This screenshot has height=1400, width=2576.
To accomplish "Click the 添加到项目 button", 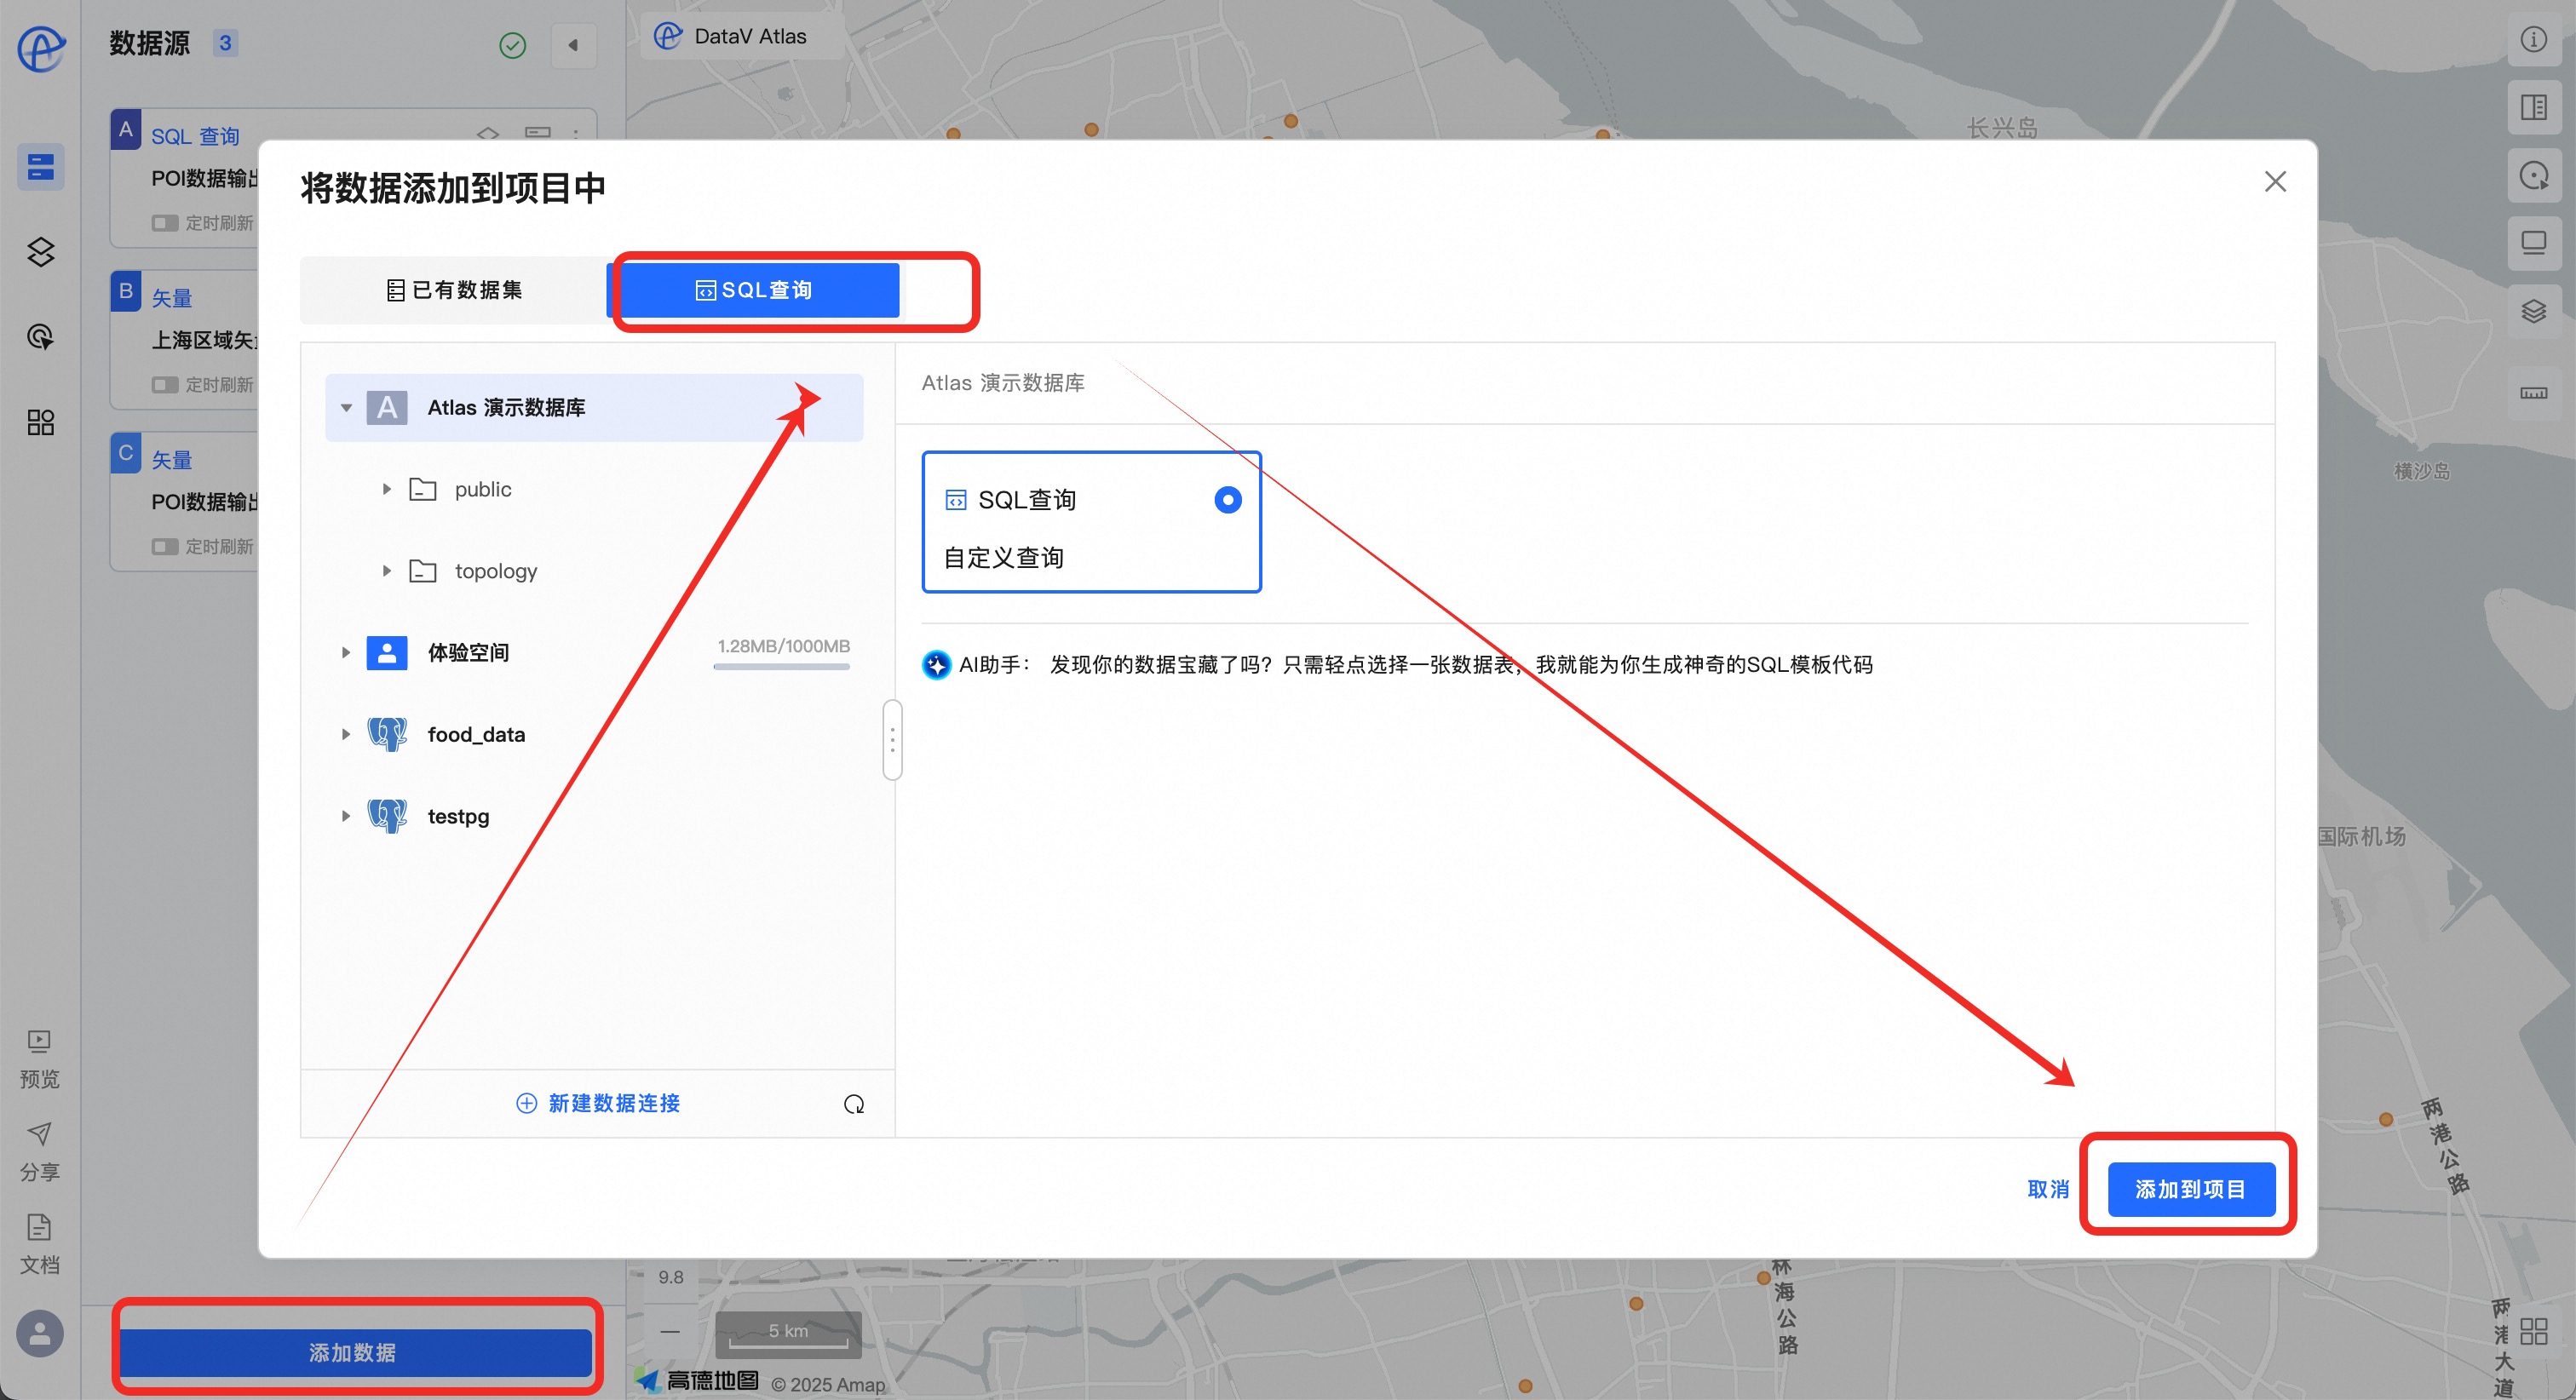I will (2190, 1189).
